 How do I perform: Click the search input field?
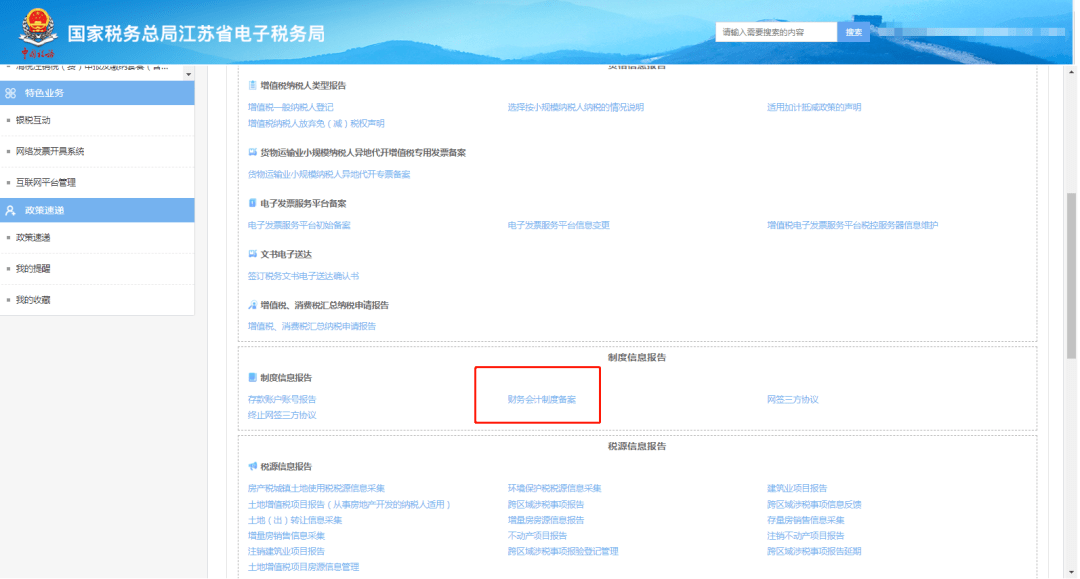coord(776,32)
